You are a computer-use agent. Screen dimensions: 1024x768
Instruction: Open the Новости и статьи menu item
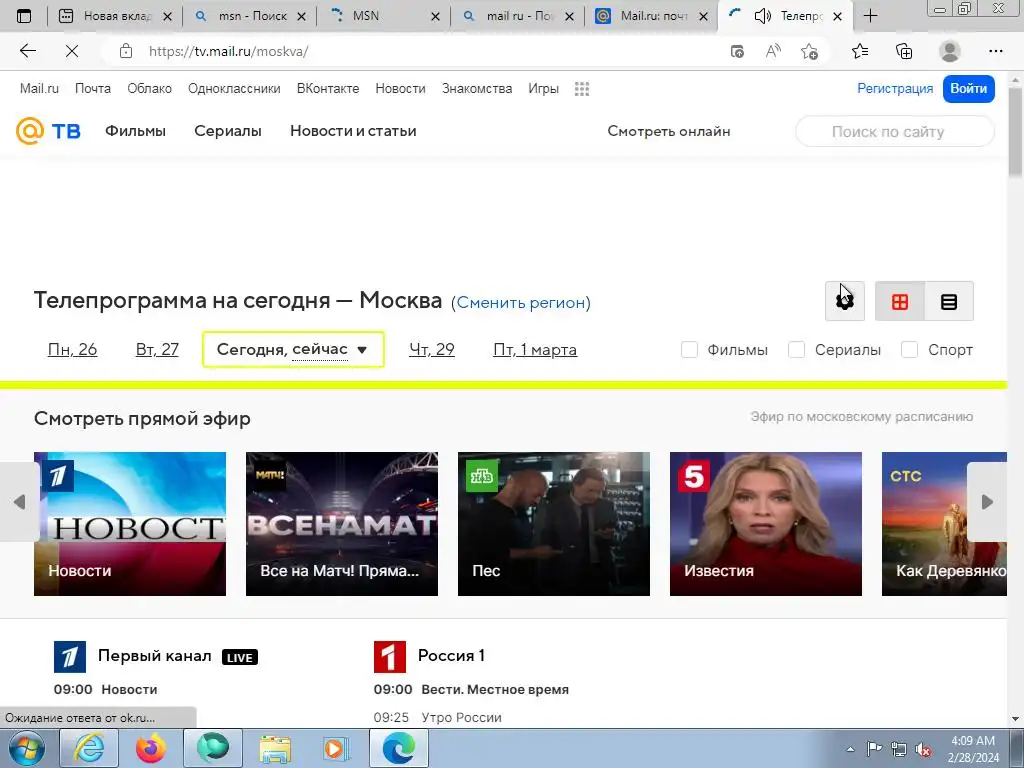tap(353, 131)
